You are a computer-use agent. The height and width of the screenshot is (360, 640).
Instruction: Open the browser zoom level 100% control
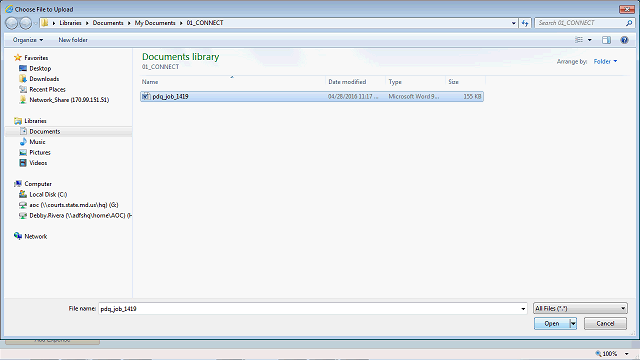[611, 353]
